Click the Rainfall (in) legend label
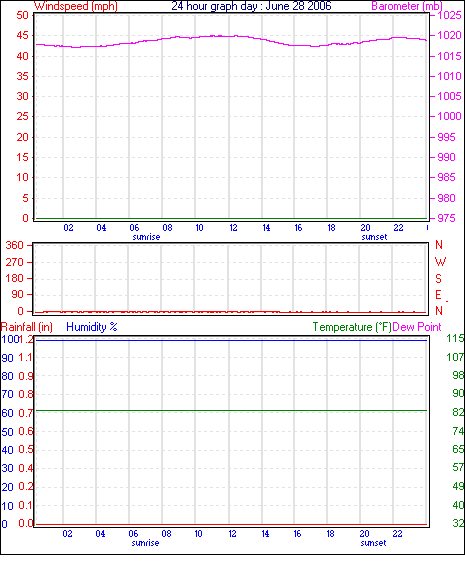The image size is (465, 563). (27, 327)
